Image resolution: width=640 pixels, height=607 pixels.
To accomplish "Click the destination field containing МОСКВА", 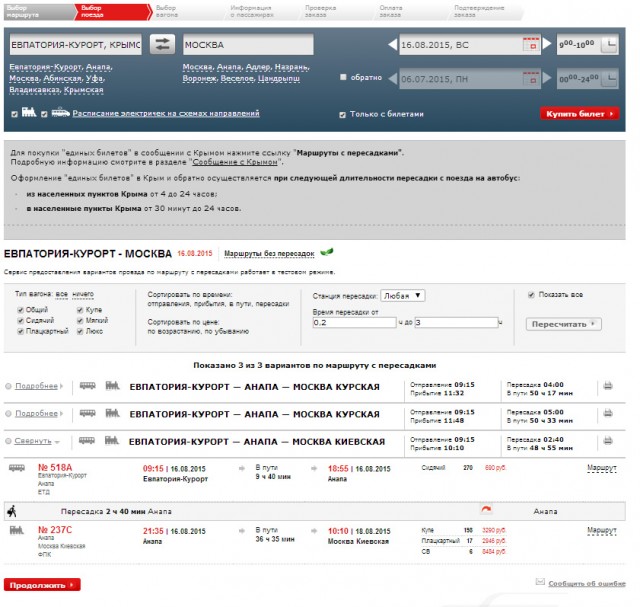I will [245, 46].
